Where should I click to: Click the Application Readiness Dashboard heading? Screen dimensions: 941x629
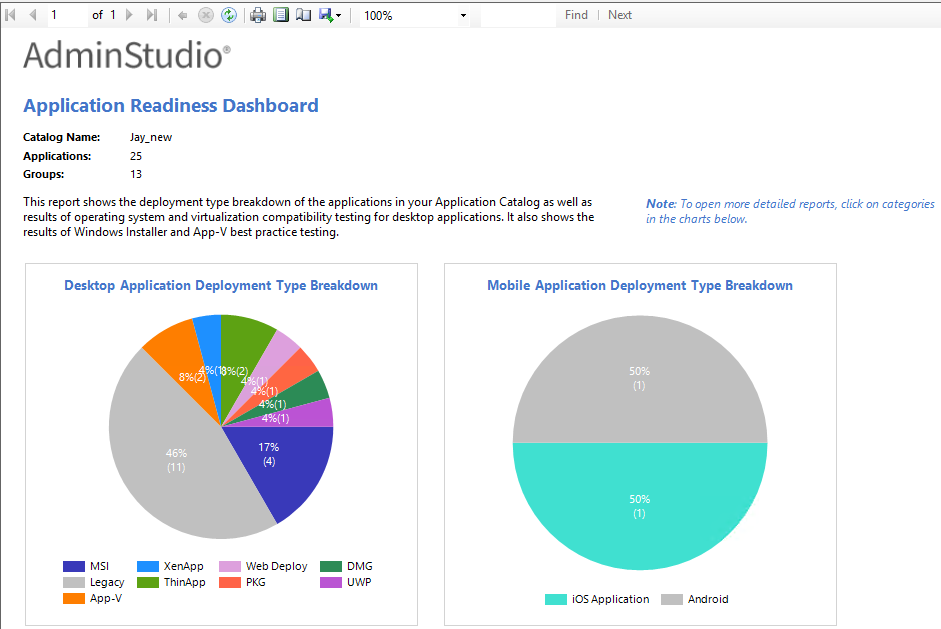click(x=171, y=106)
